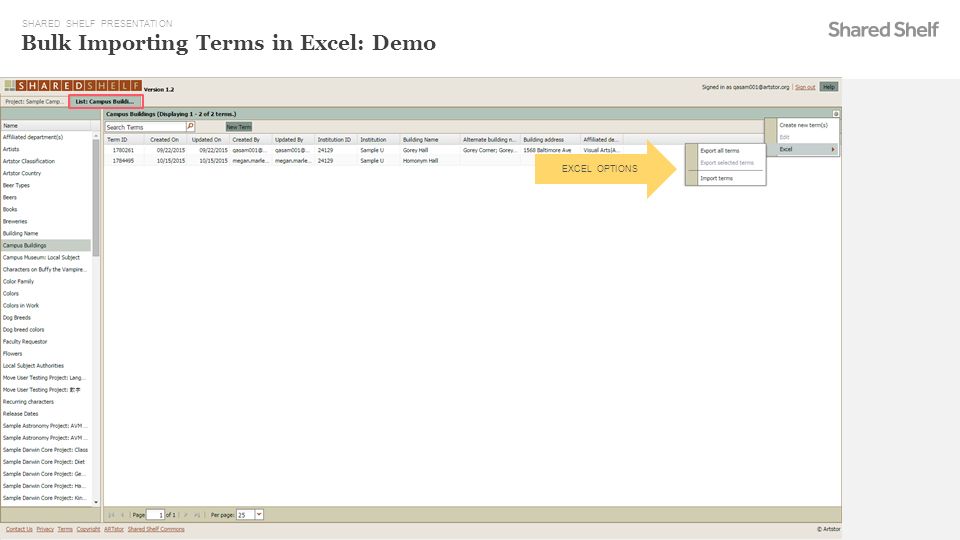Image resolution: width=960 pixels, height=540 pixels.
Task: Click the Edit menu entry
Action: coord(784,137)
